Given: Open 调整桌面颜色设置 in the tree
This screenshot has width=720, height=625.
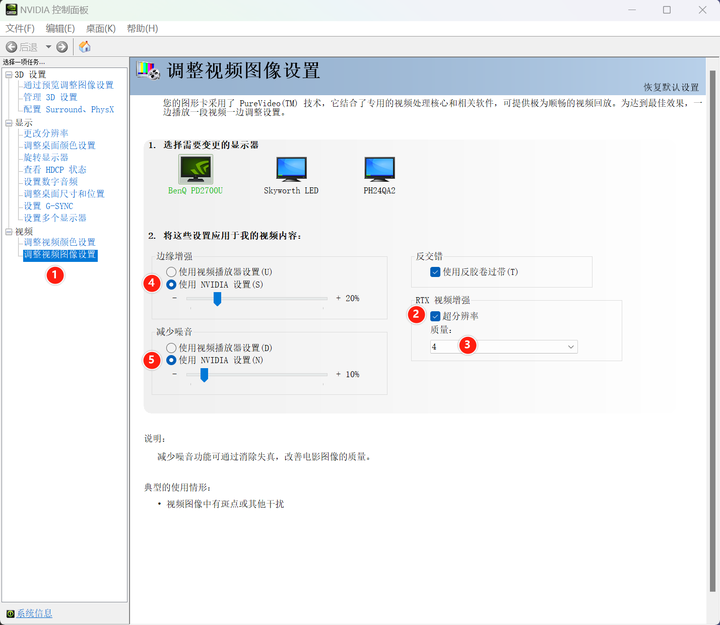Looking at the screenshot, I should click(x=60, y=145).
